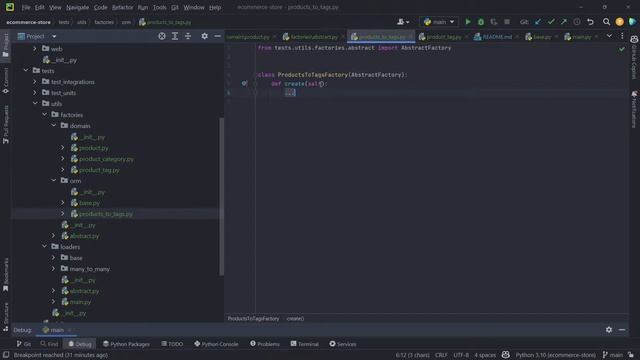Open Bookmarks tool window sidebar
This screenshot has height=360, width=640.
(5, 275)
